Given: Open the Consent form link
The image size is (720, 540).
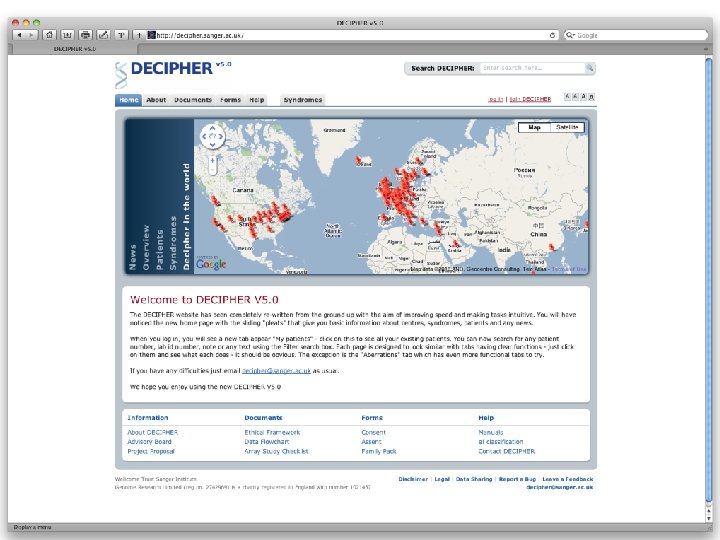Looking at the screenshot, I should [373, 433].
